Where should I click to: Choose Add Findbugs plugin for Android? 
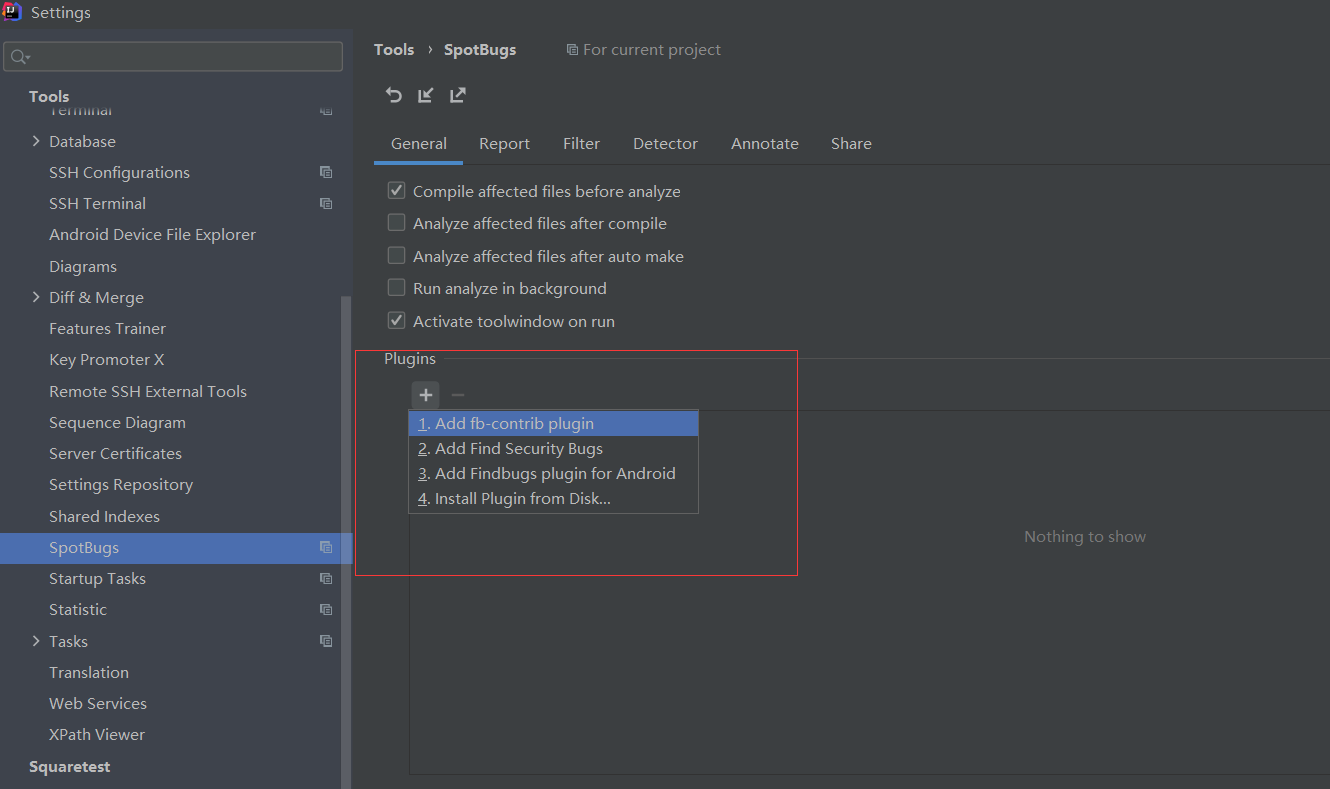553,473
